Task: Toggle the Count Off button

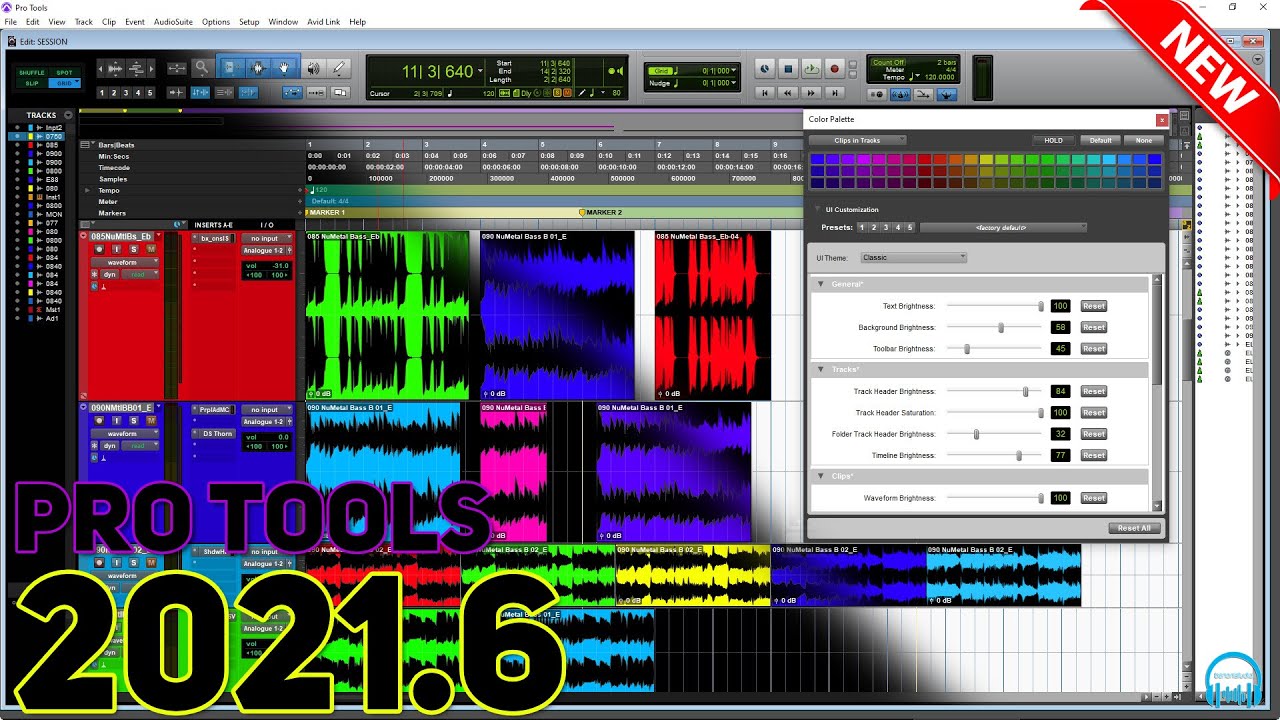Action: pos(889,62)
